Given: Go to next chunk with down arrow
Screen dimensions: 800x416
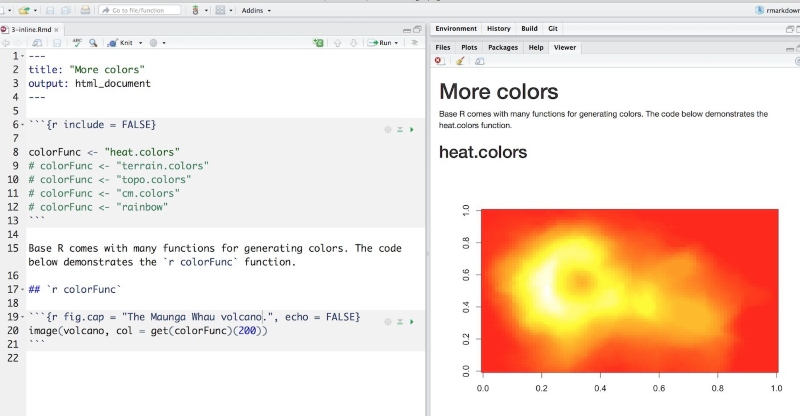Looking at the screenshot, I should pos(353,43).
